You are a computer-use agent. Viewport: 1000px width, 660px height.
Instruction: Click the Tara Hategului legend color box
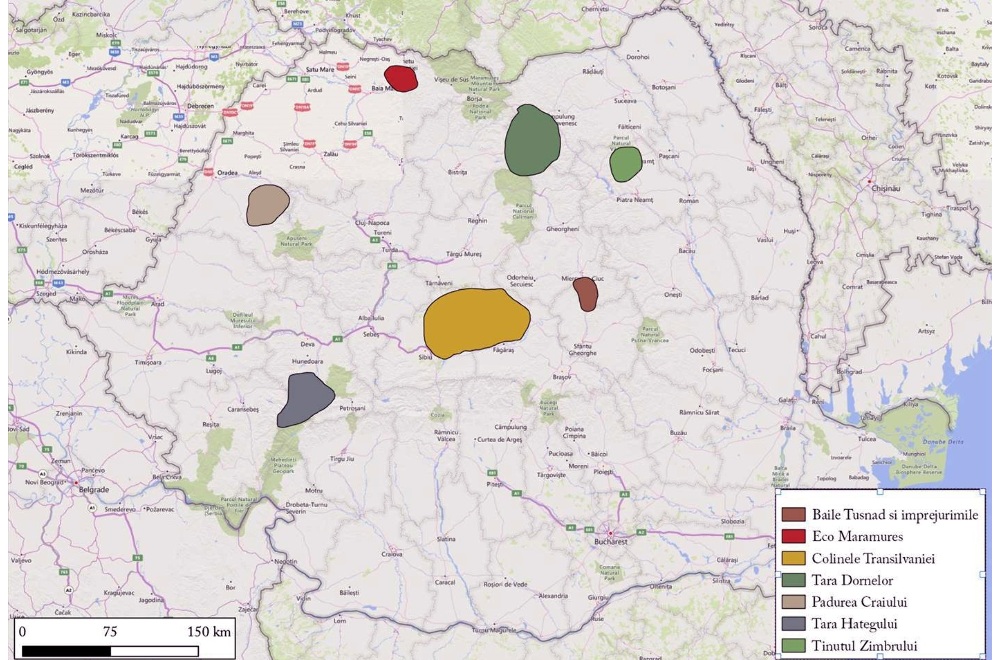pos(794,624)
